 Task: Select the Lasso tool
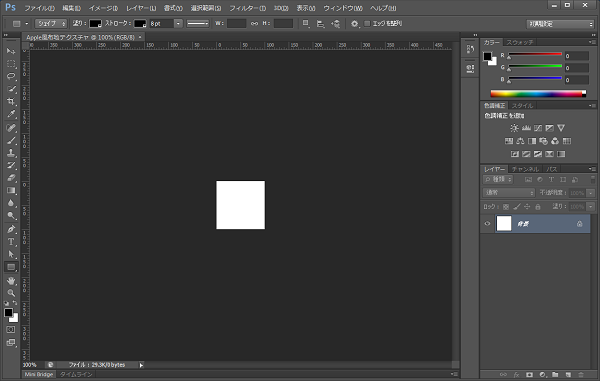[11, 76]
